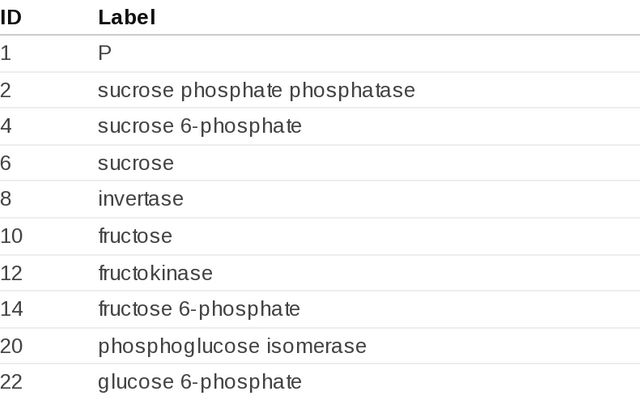This screenshot has height=400, width=640.
Task: Select the sucrose phosphate phosphatase row
Action: (256, 90)
